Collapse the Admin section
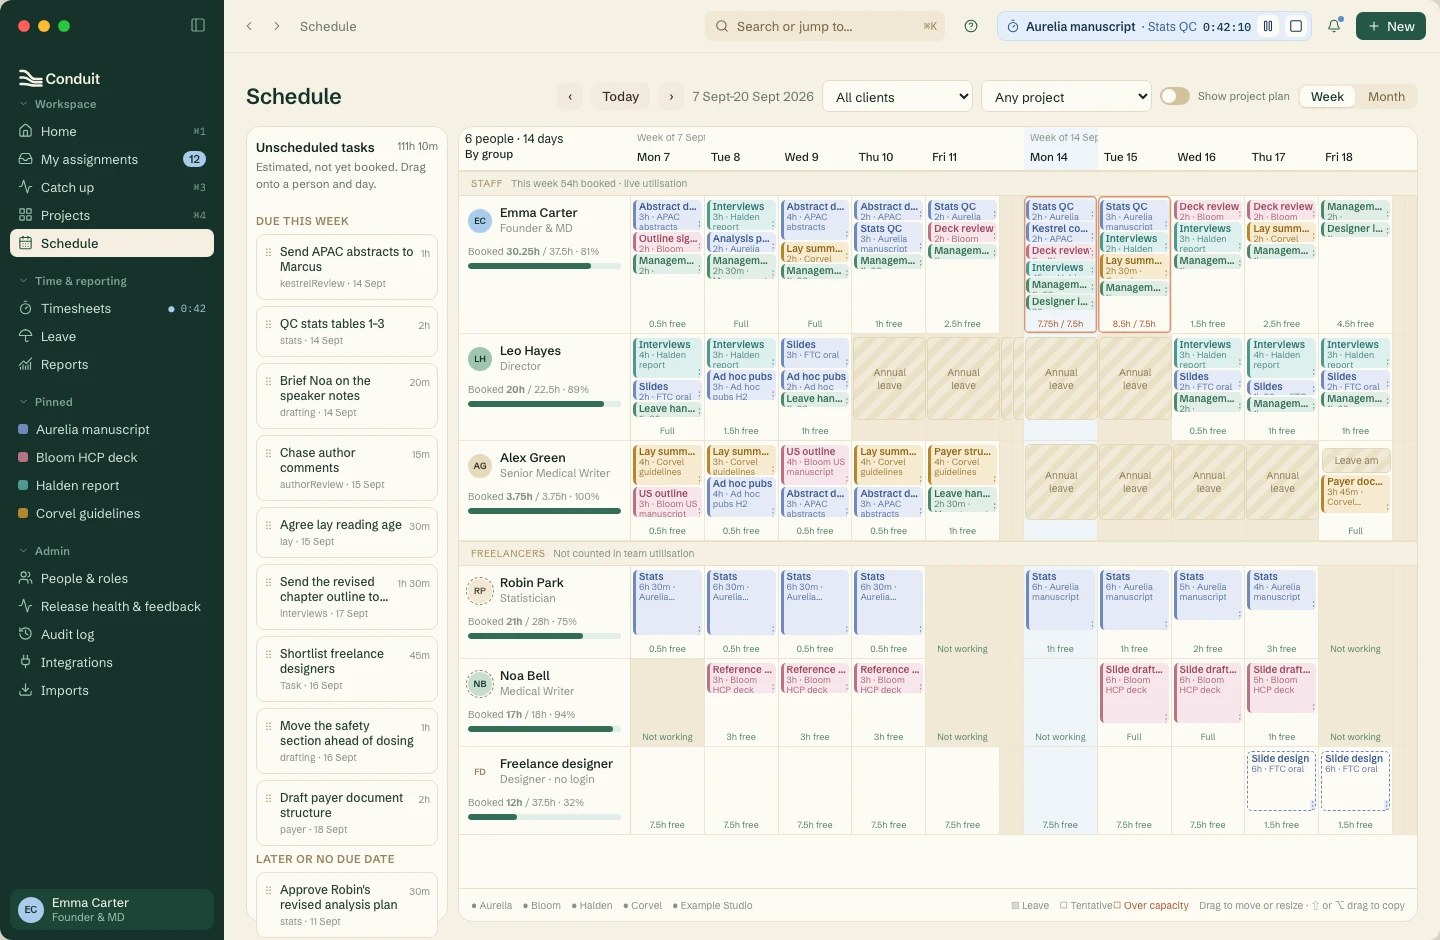Viewport: 1440px width, 940px height. [45, 551]
